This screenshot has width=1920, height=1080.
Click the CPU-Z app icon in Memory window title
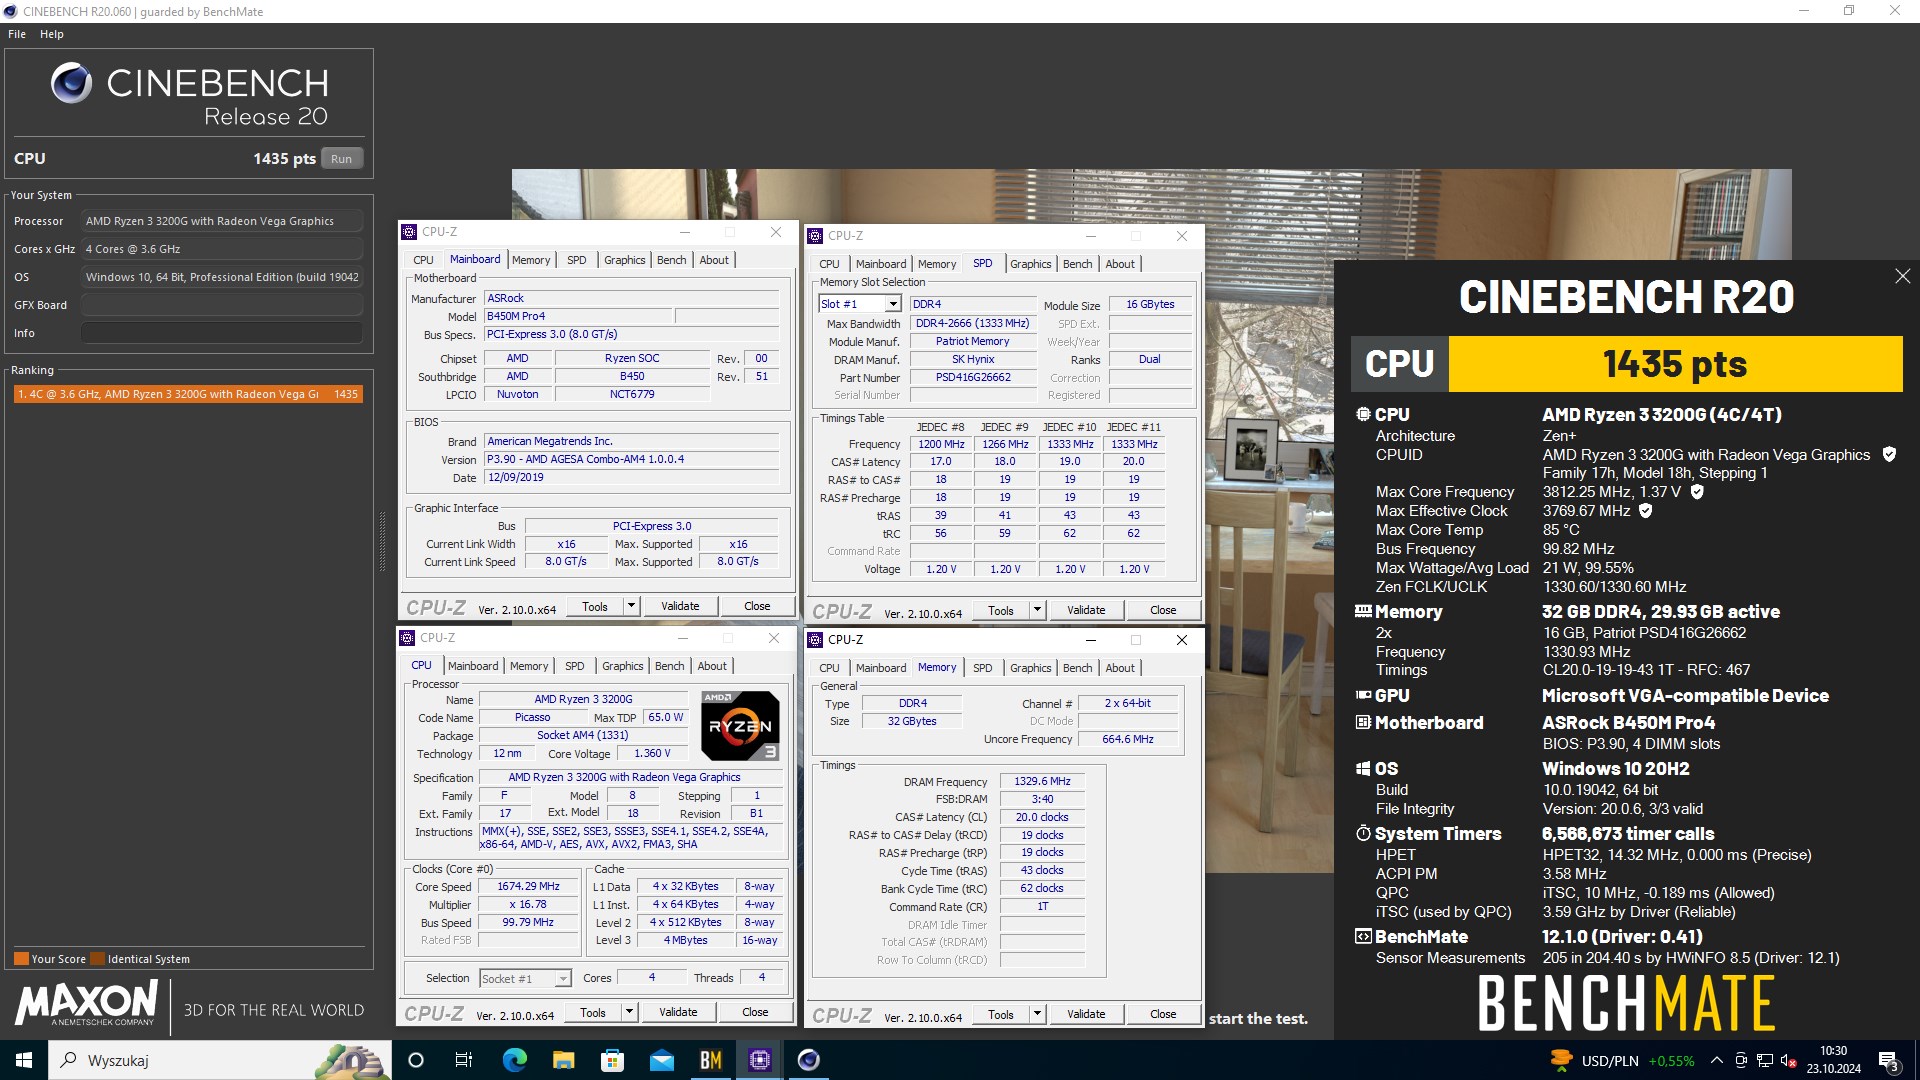pos(814,640)
